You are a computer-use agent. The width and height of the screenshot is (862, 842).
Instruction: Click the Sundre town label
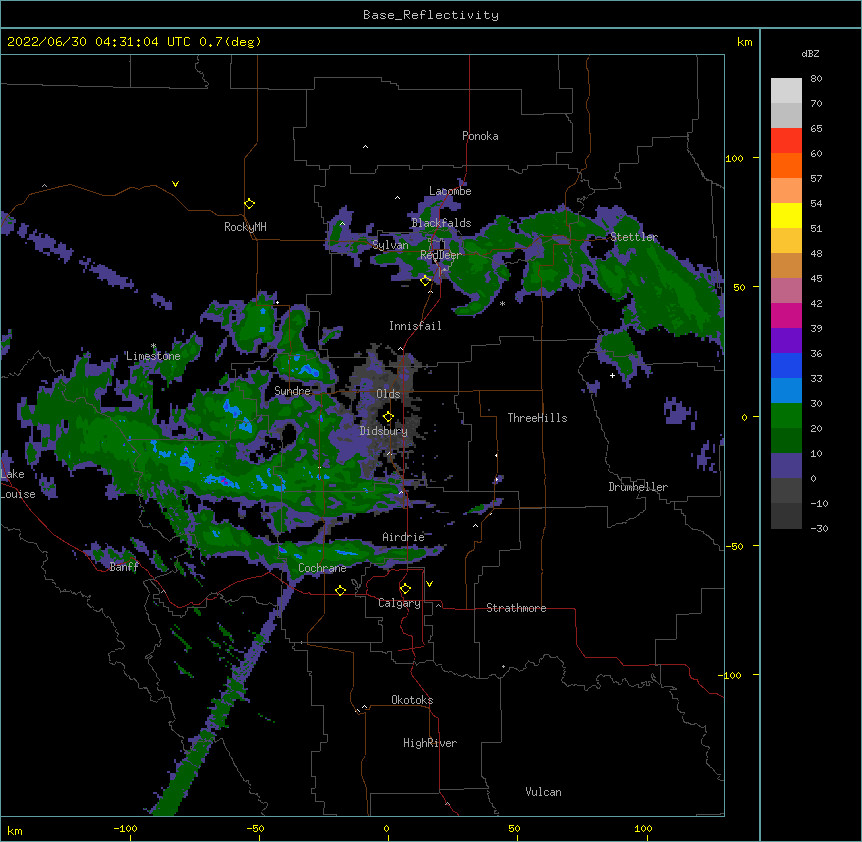pos(292,391)
